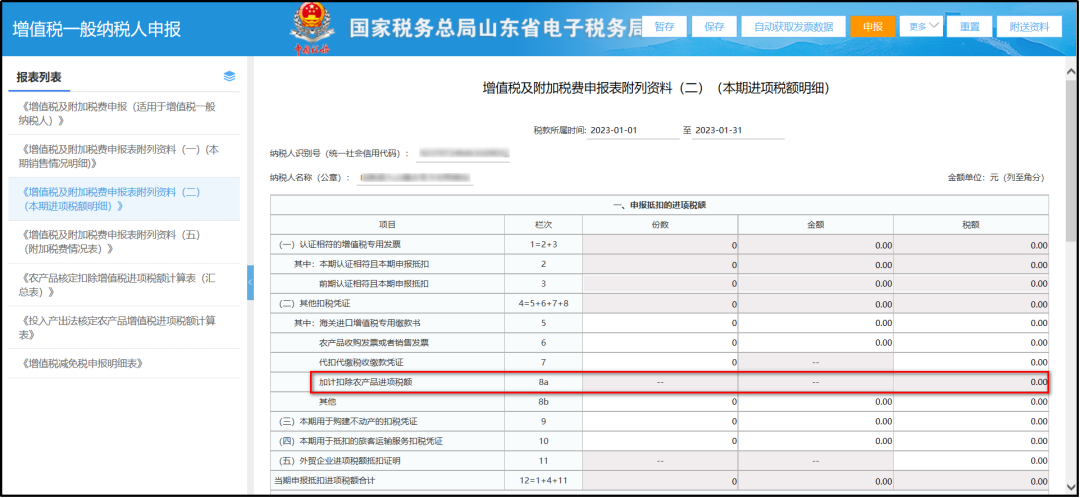Click the tax bureau emblem logo
Screen dimensions: 1080x498
pos(312,28)
